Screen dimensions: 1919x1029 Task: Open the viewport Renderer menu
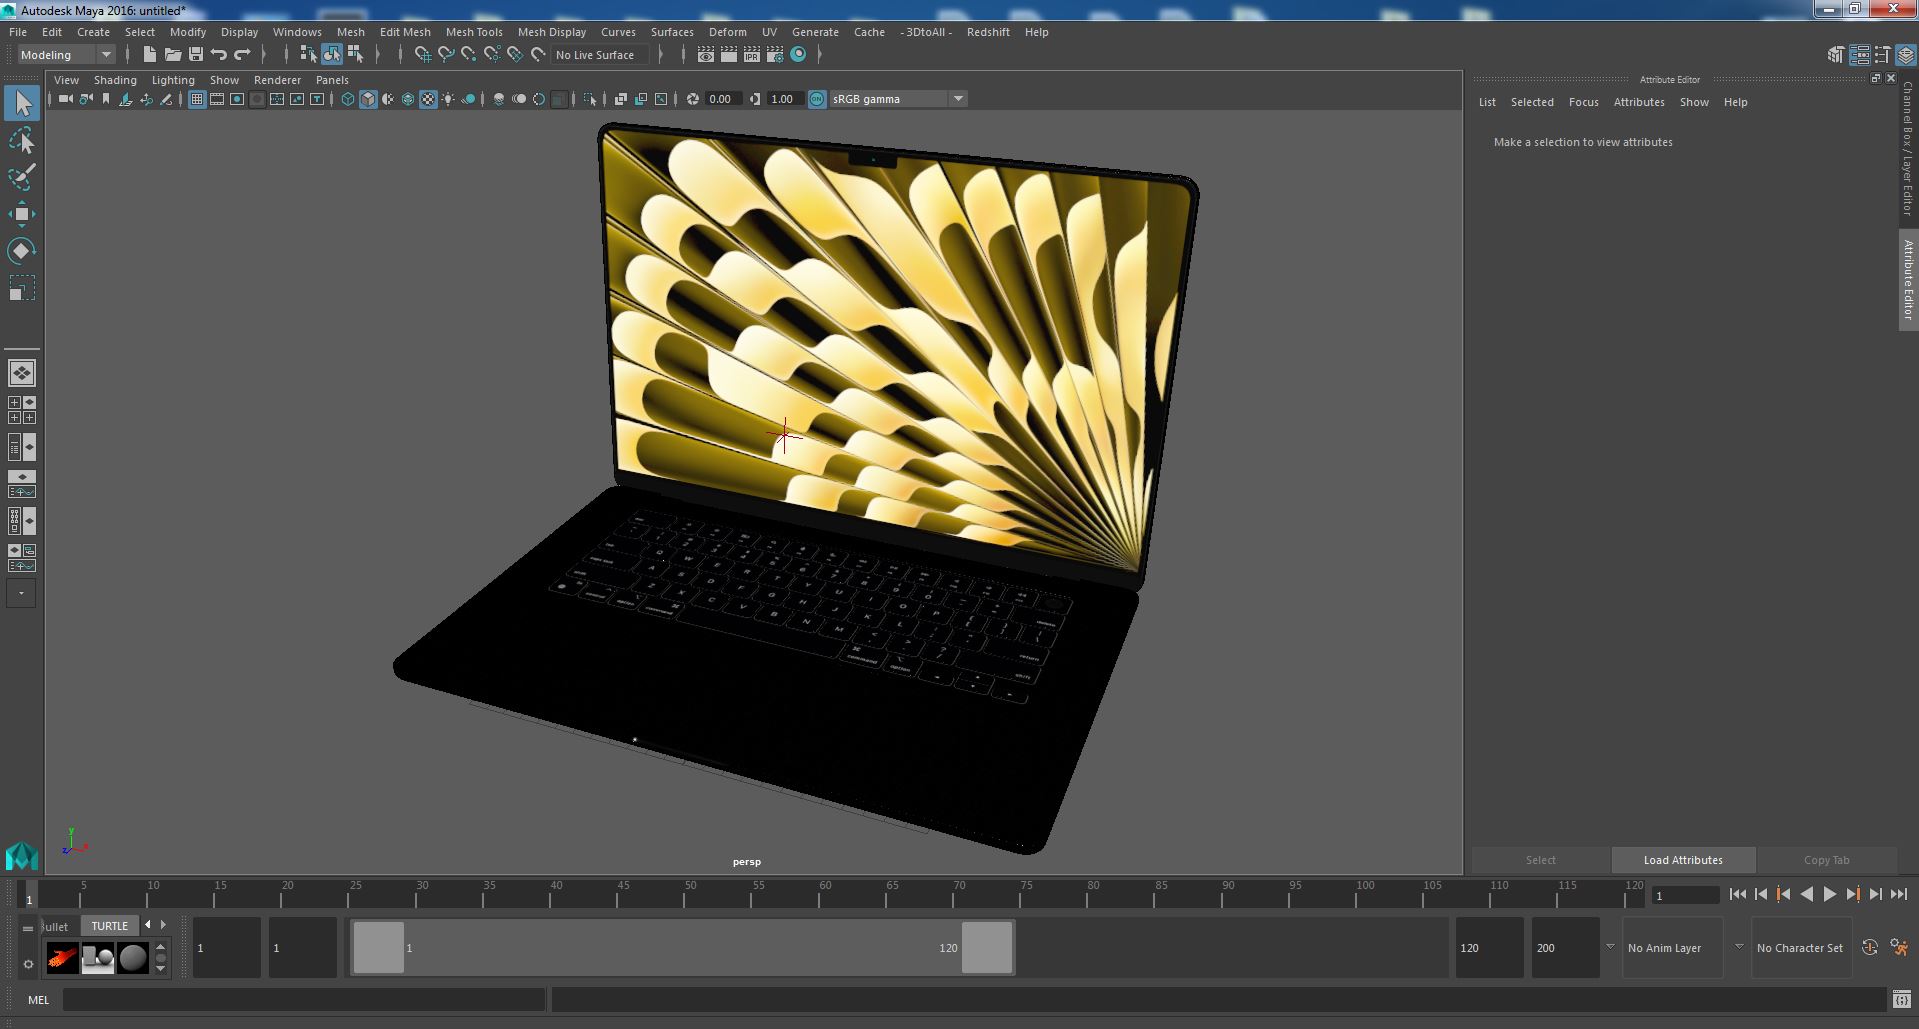[x=277, y=80]
